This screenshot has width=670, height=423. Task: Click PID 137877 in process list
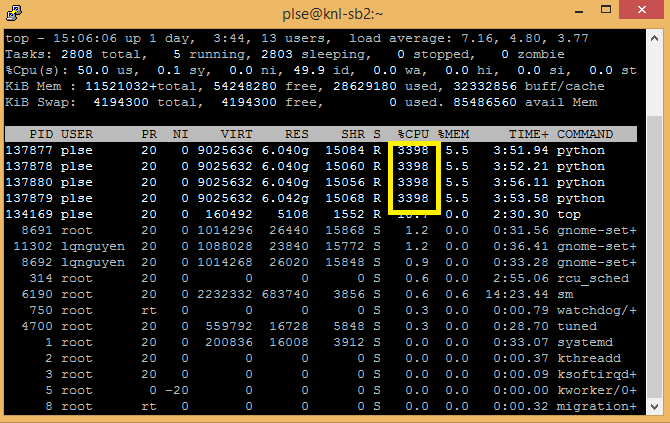(x=29, y=150)
